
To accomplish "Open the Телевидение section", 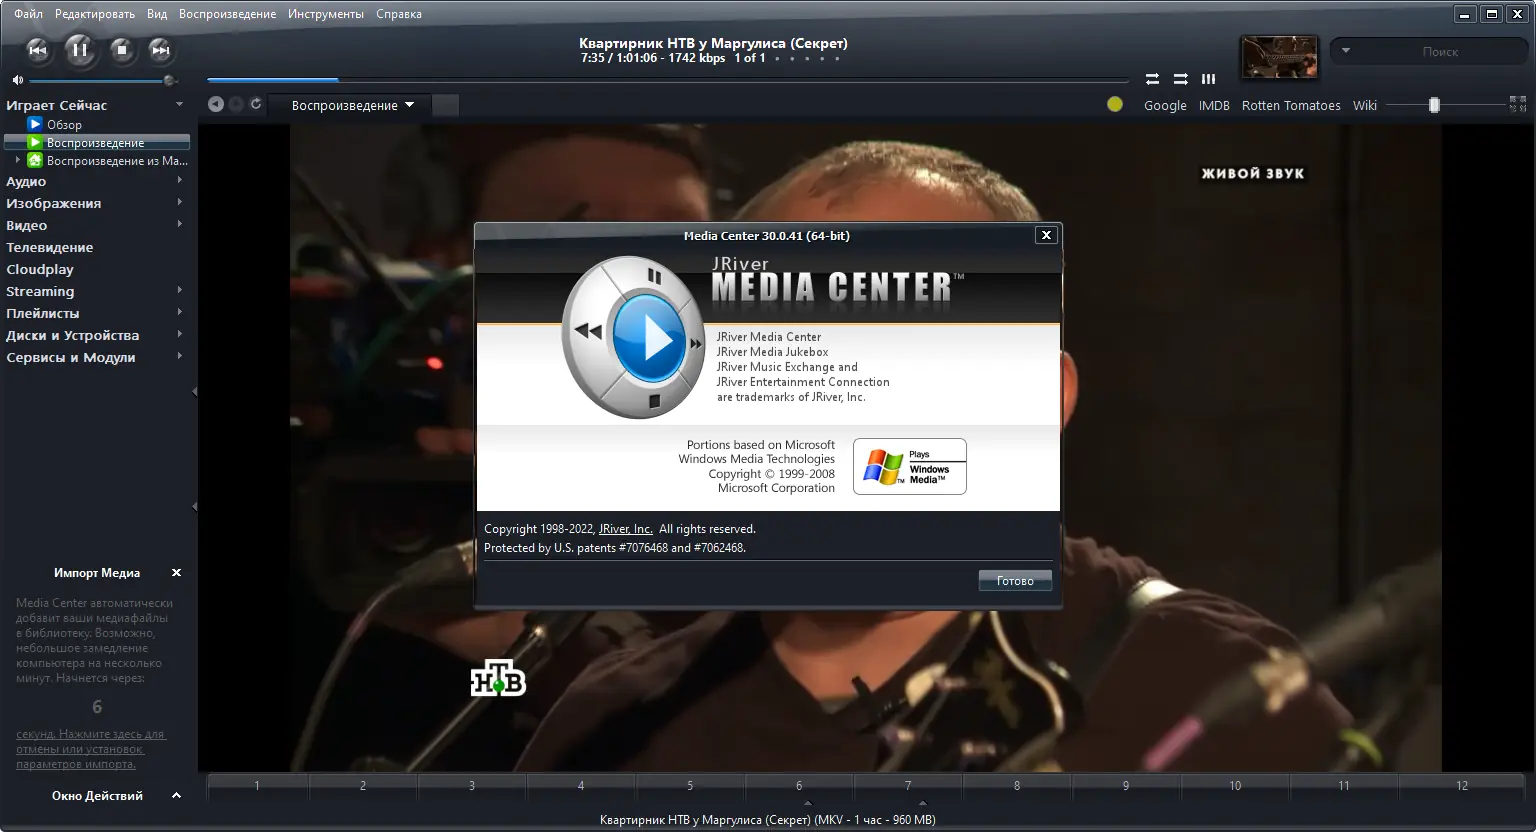I will pyautogui.click(x=50, y=247).
